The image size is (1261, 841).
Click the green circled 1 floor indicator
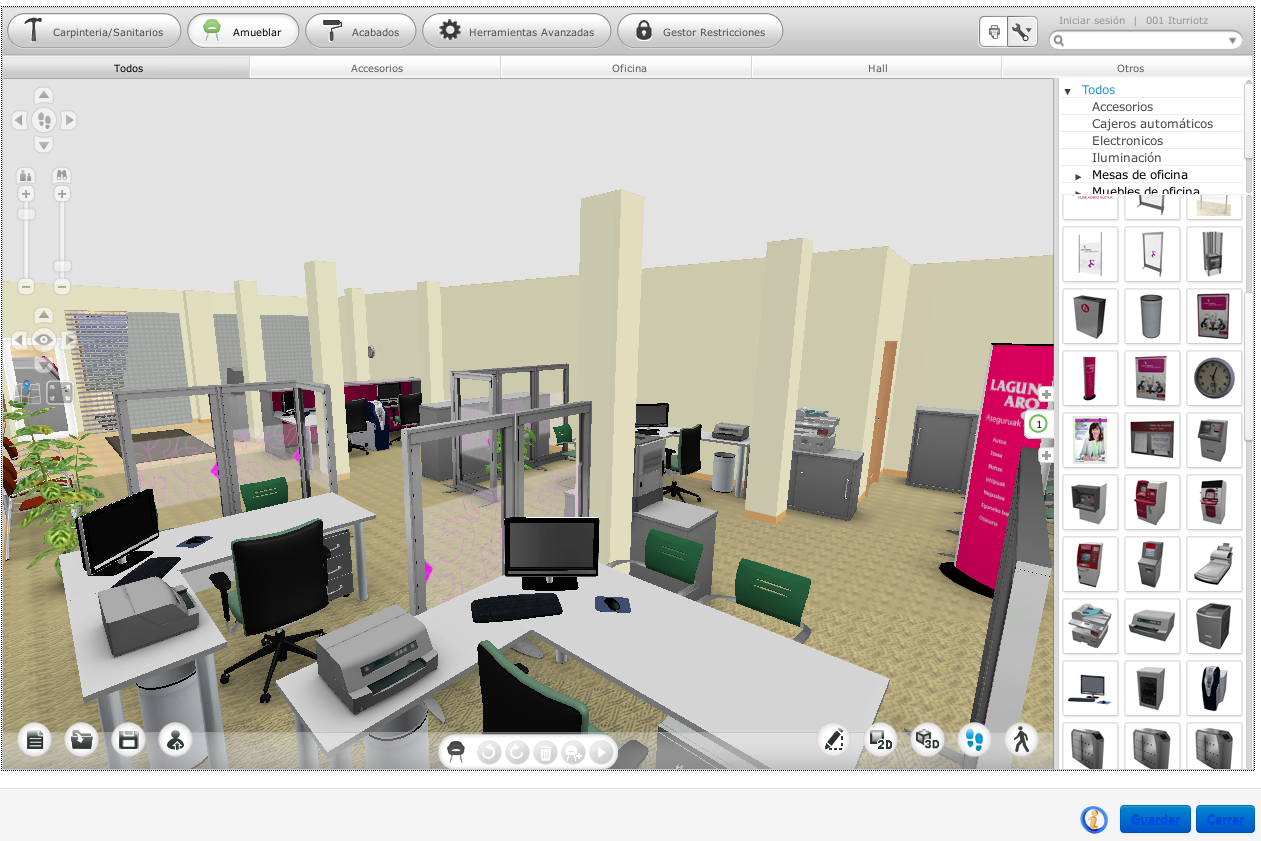(1038, 425)
